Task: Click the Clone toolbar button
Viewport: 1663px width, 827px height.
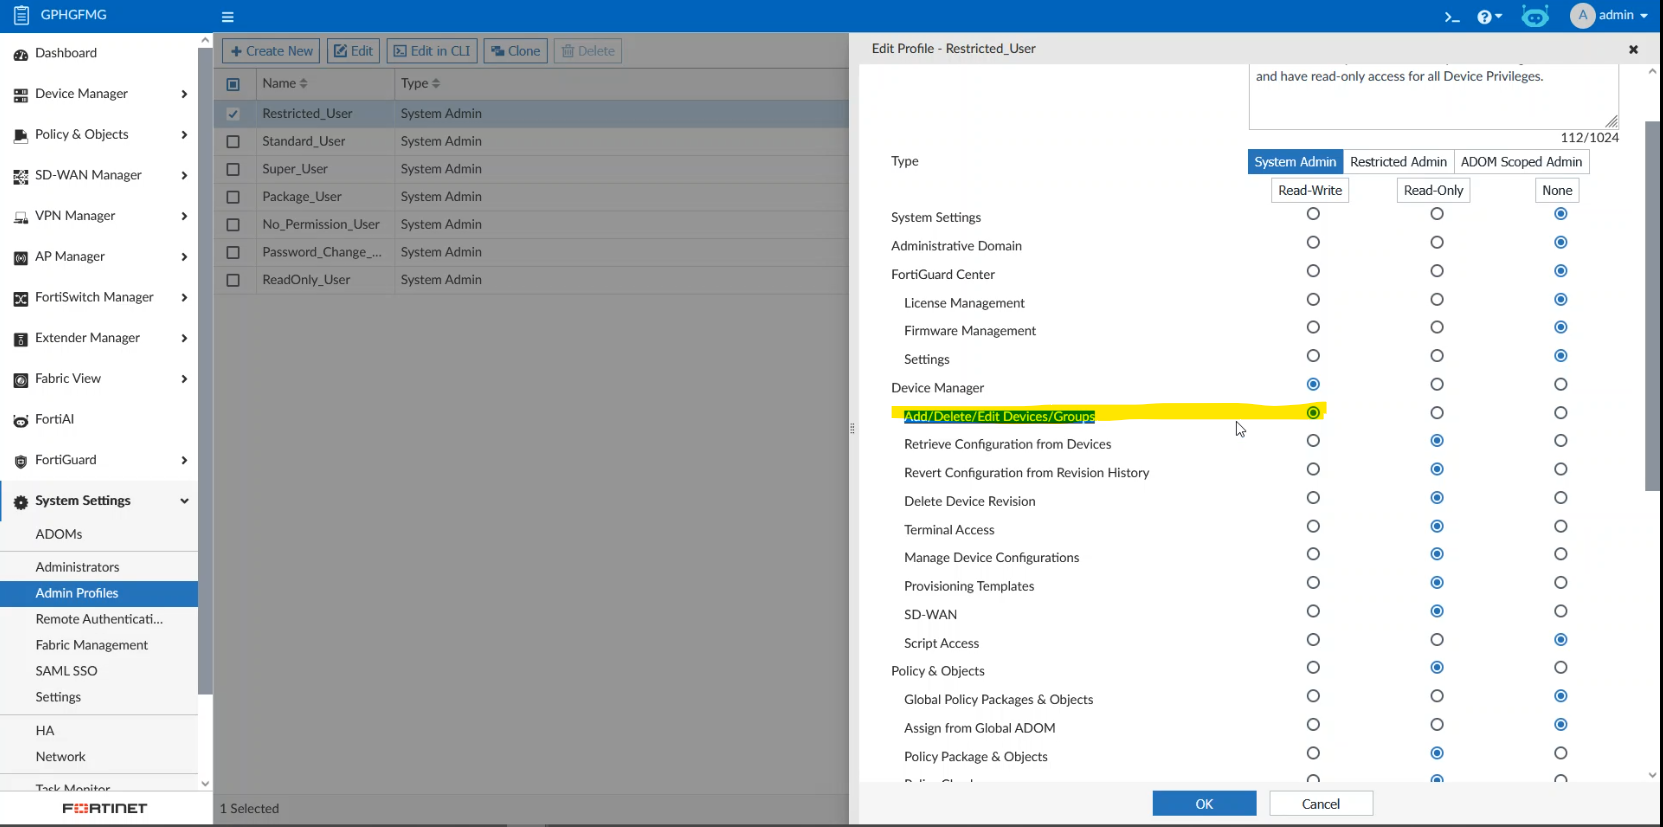Action: (x=516, y=51)
